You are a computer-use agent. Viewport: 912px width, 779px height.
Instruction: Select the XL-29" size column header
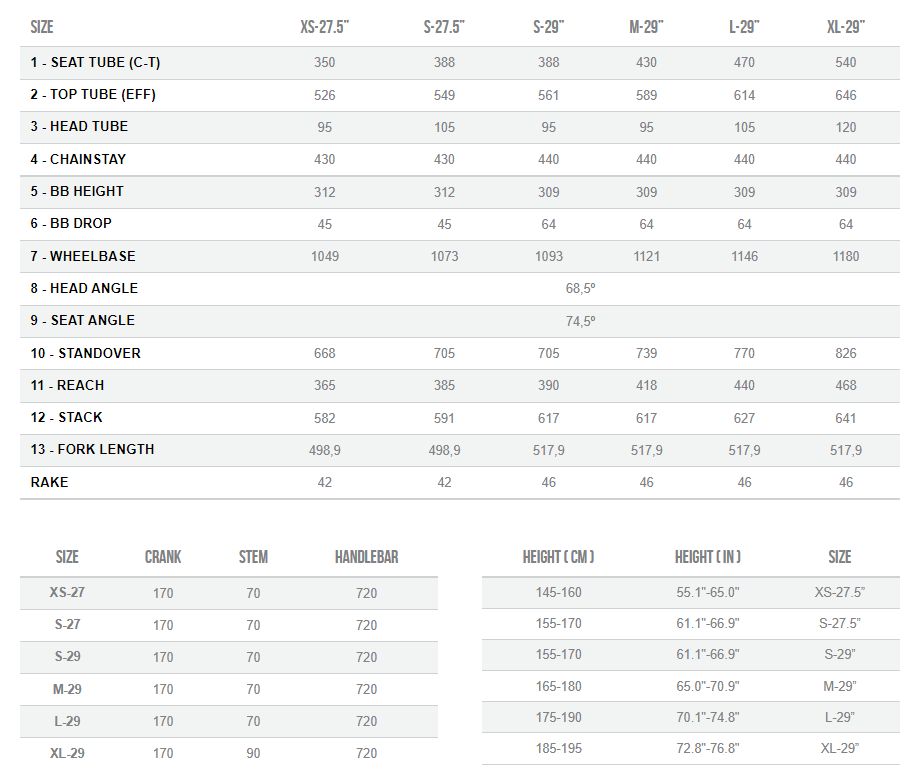(846, 27)
